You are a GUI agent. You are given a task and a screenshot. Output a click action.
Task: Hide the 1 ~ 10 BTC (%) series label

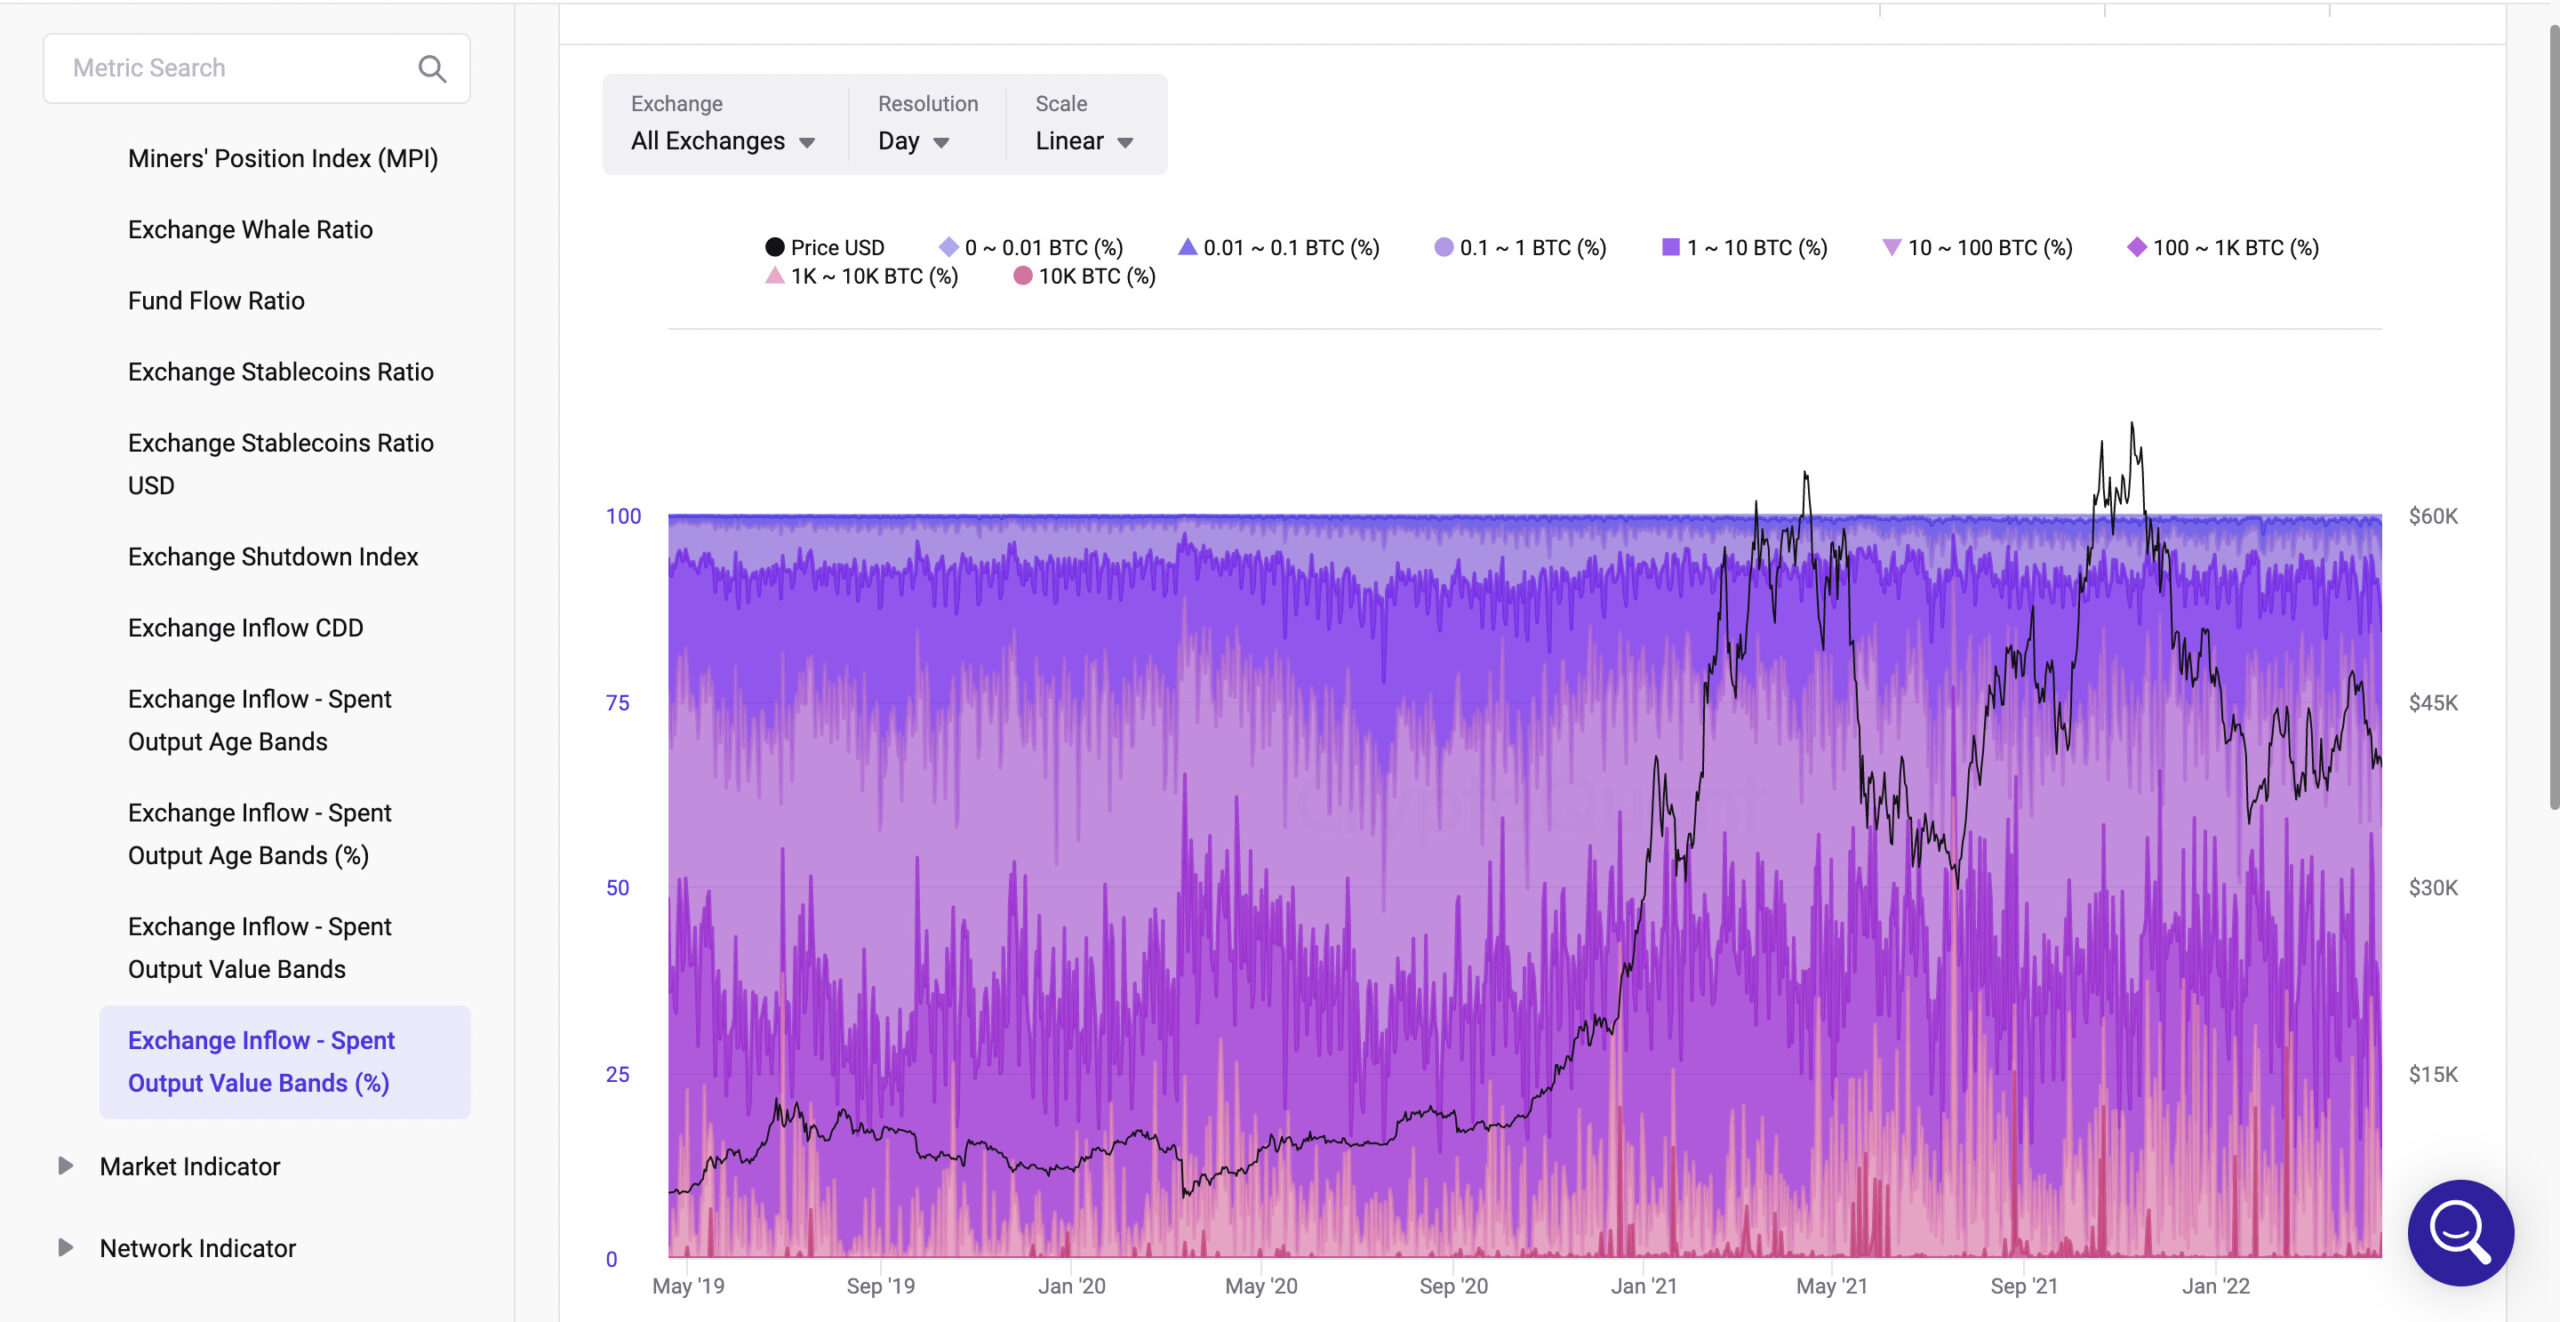[x=1757, y=247]
